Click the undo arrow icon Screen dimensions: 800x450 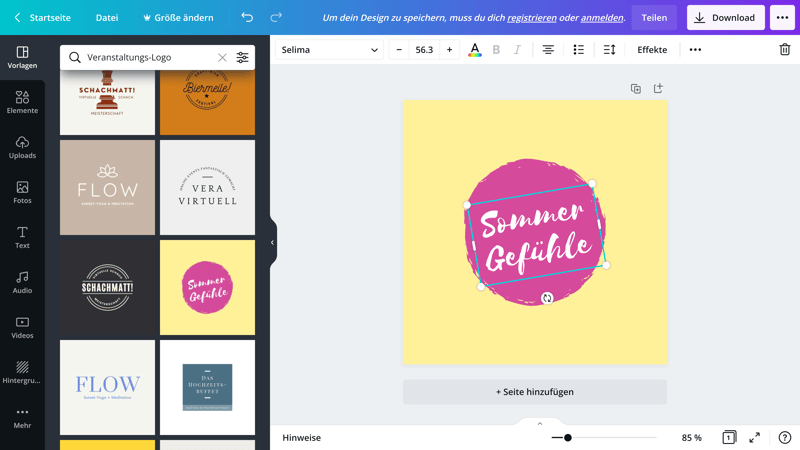coord(247,18)
